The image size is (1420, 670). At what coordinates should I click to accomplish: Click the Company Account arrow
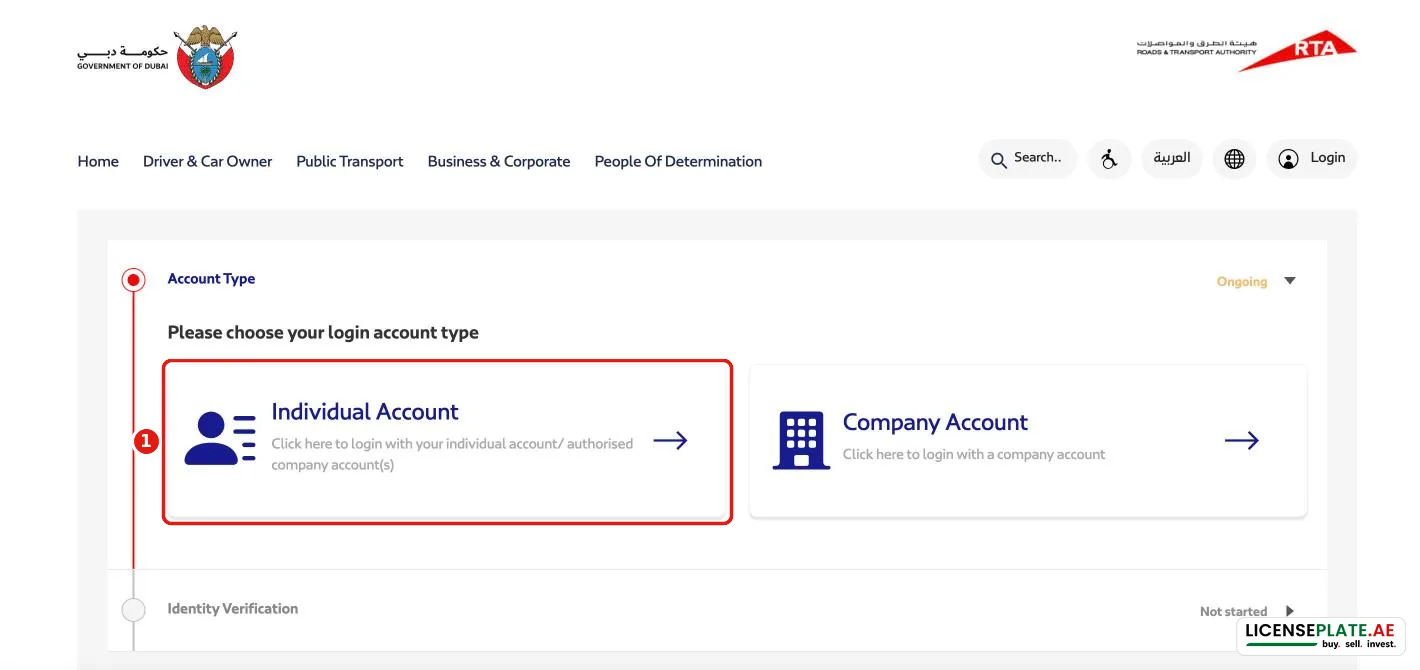pyautogui.click(x=1241, y=440)
